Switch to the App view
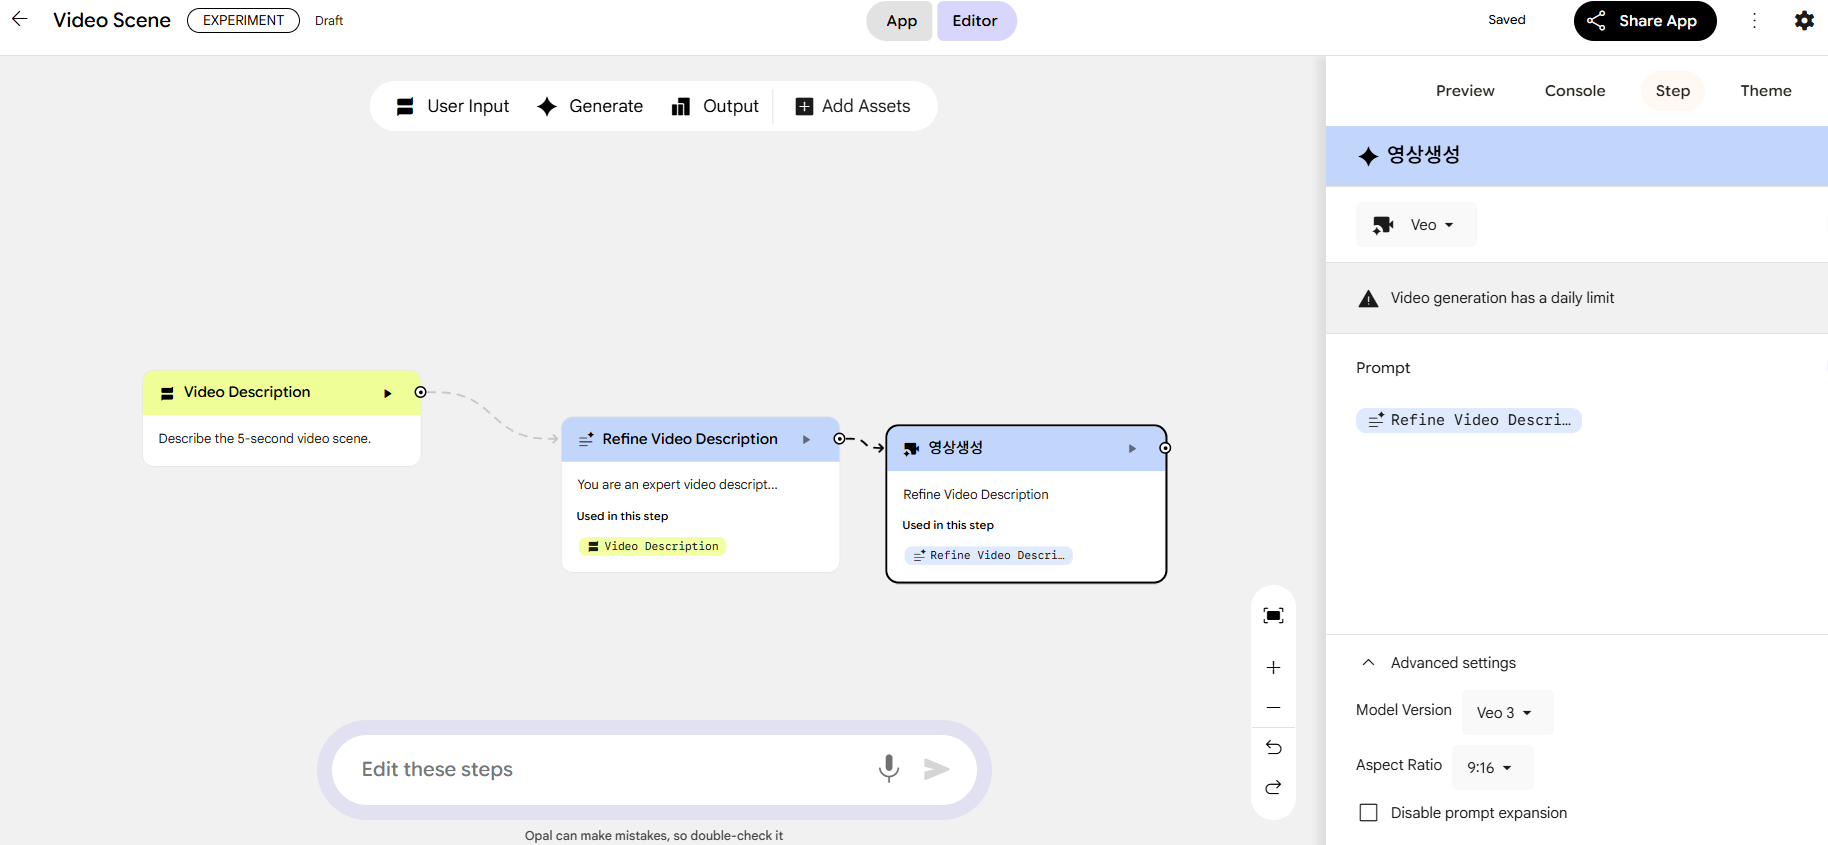Viewport: 1828px width, 845px height. pyautogui.click(x=901, y=21)
